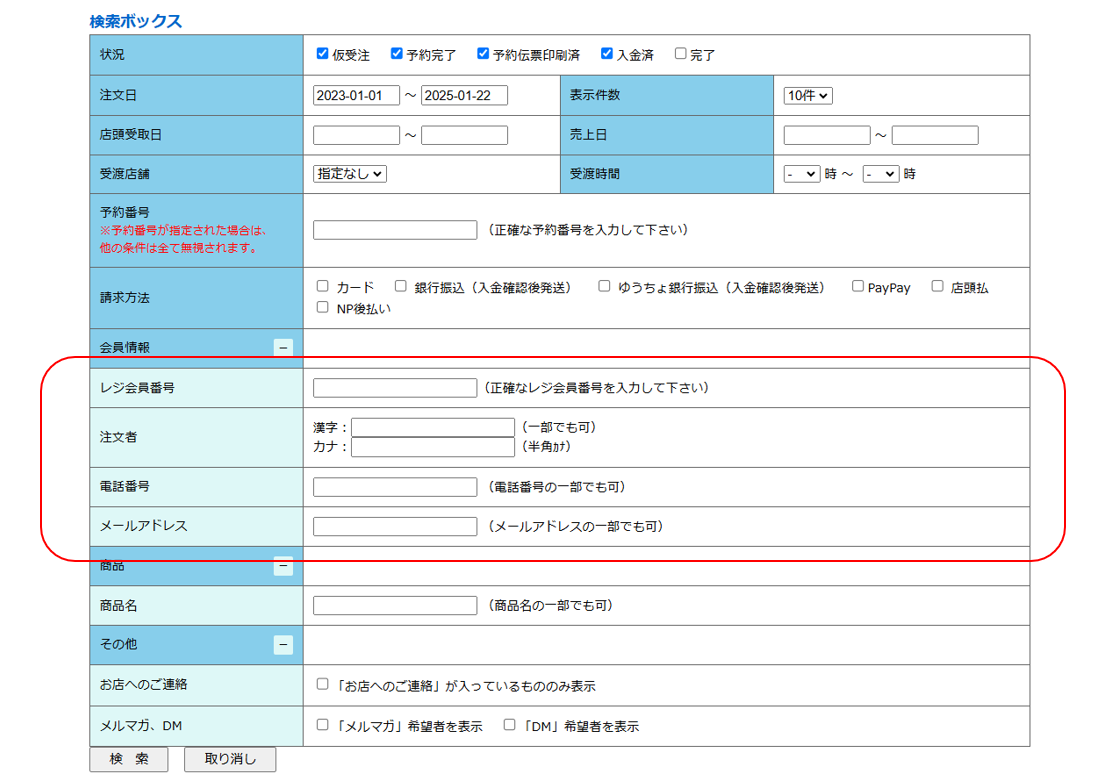Screen dimensions: 1111x776
Task: Collapse the 商品 section
Action: click(x=283, y=566)
